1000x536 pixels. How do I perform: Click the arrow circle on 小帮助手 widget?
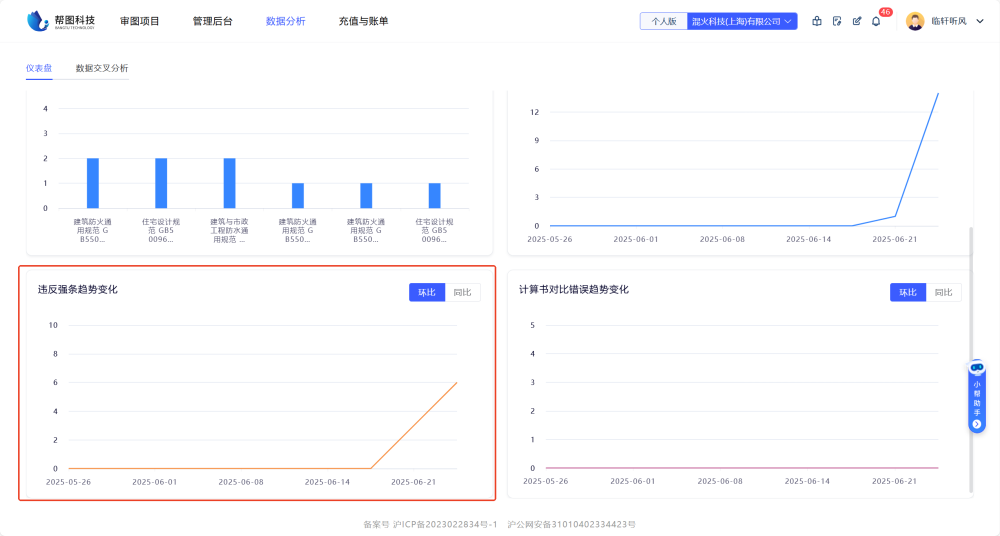[977, 424]
